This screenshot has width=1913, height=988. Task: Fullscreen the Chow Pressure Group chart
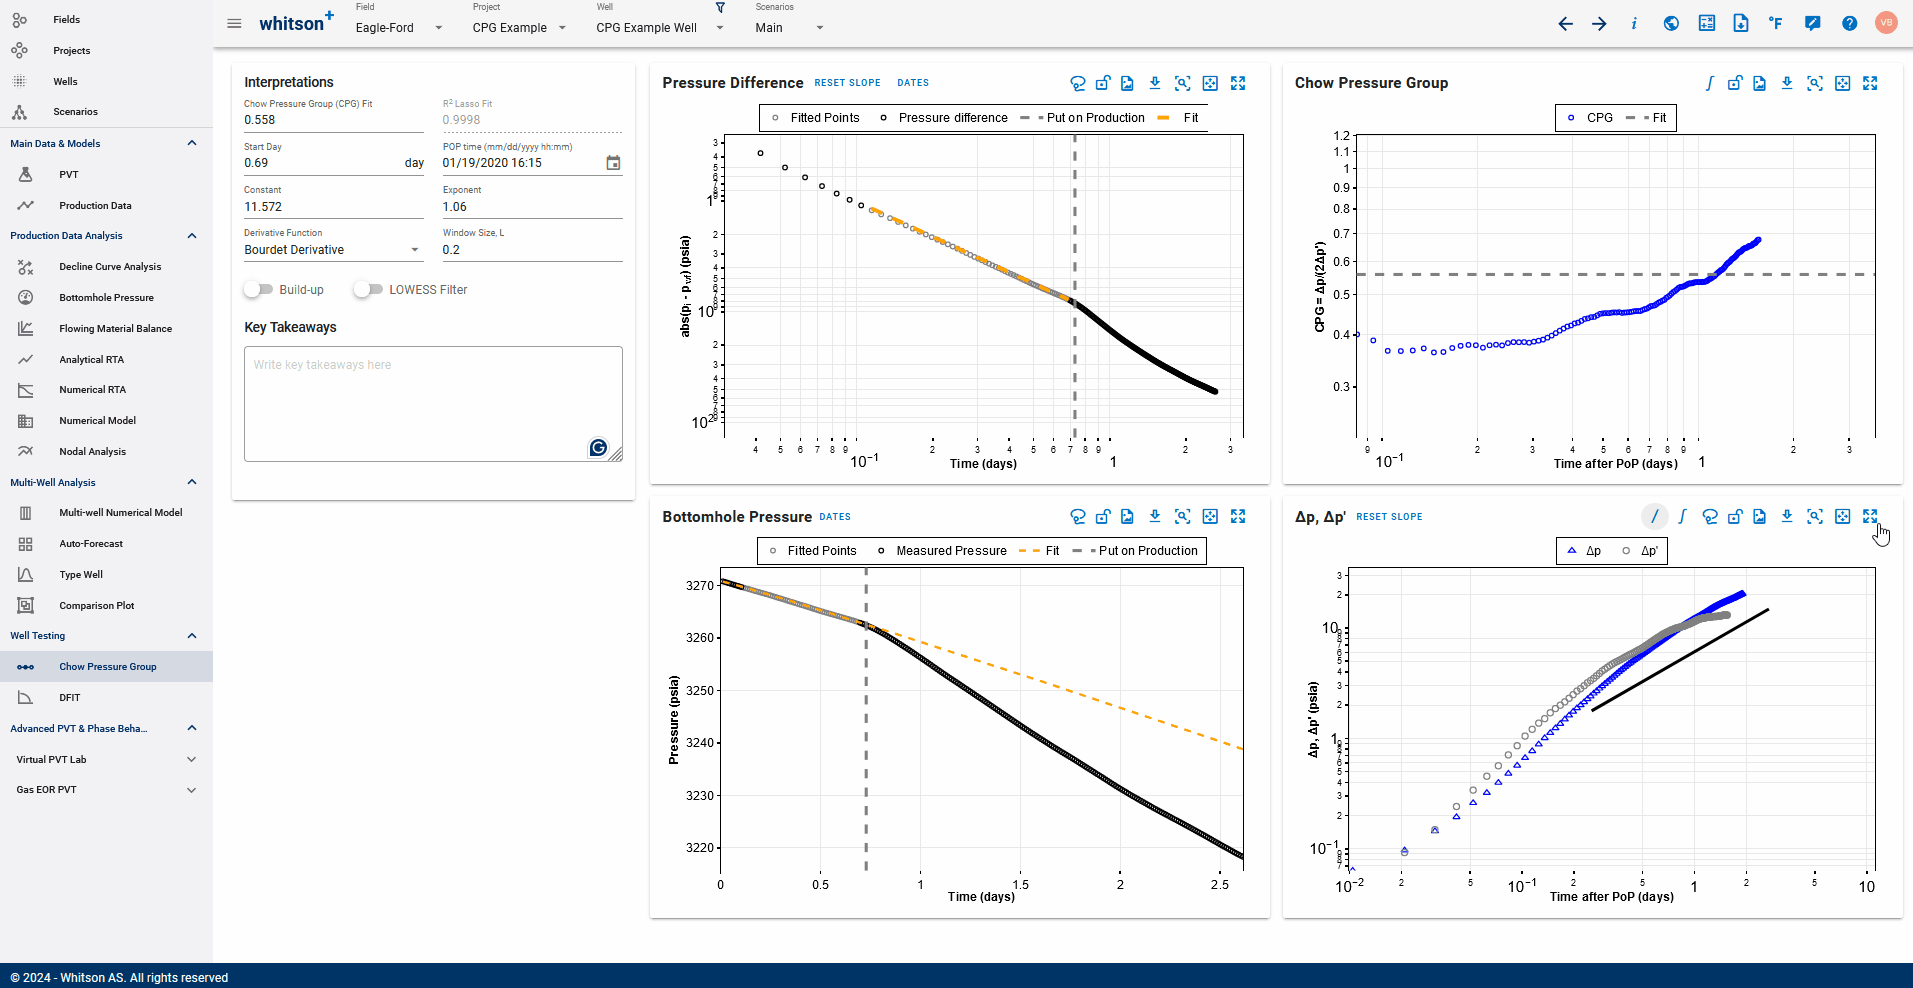[x=1870, y=84]
